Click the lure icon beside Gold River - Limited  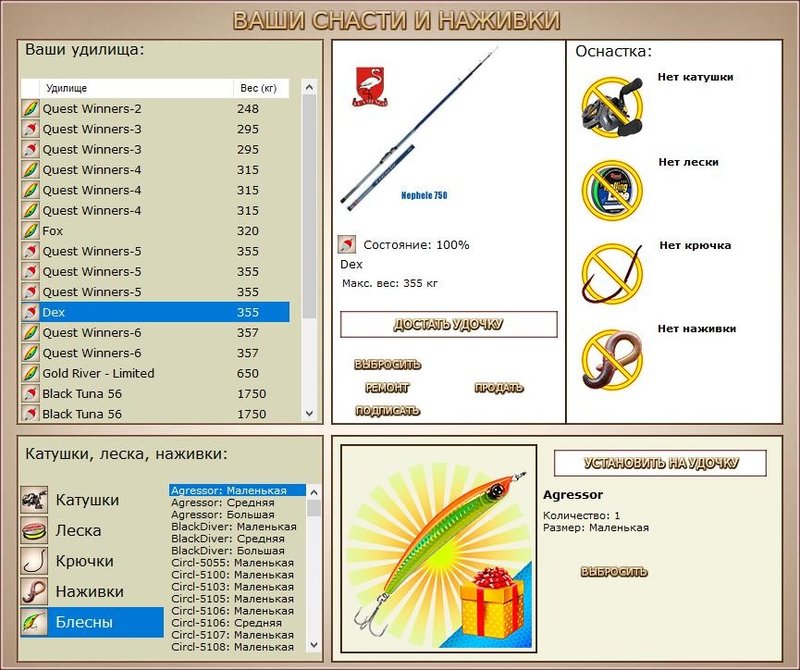pos(30,374)
